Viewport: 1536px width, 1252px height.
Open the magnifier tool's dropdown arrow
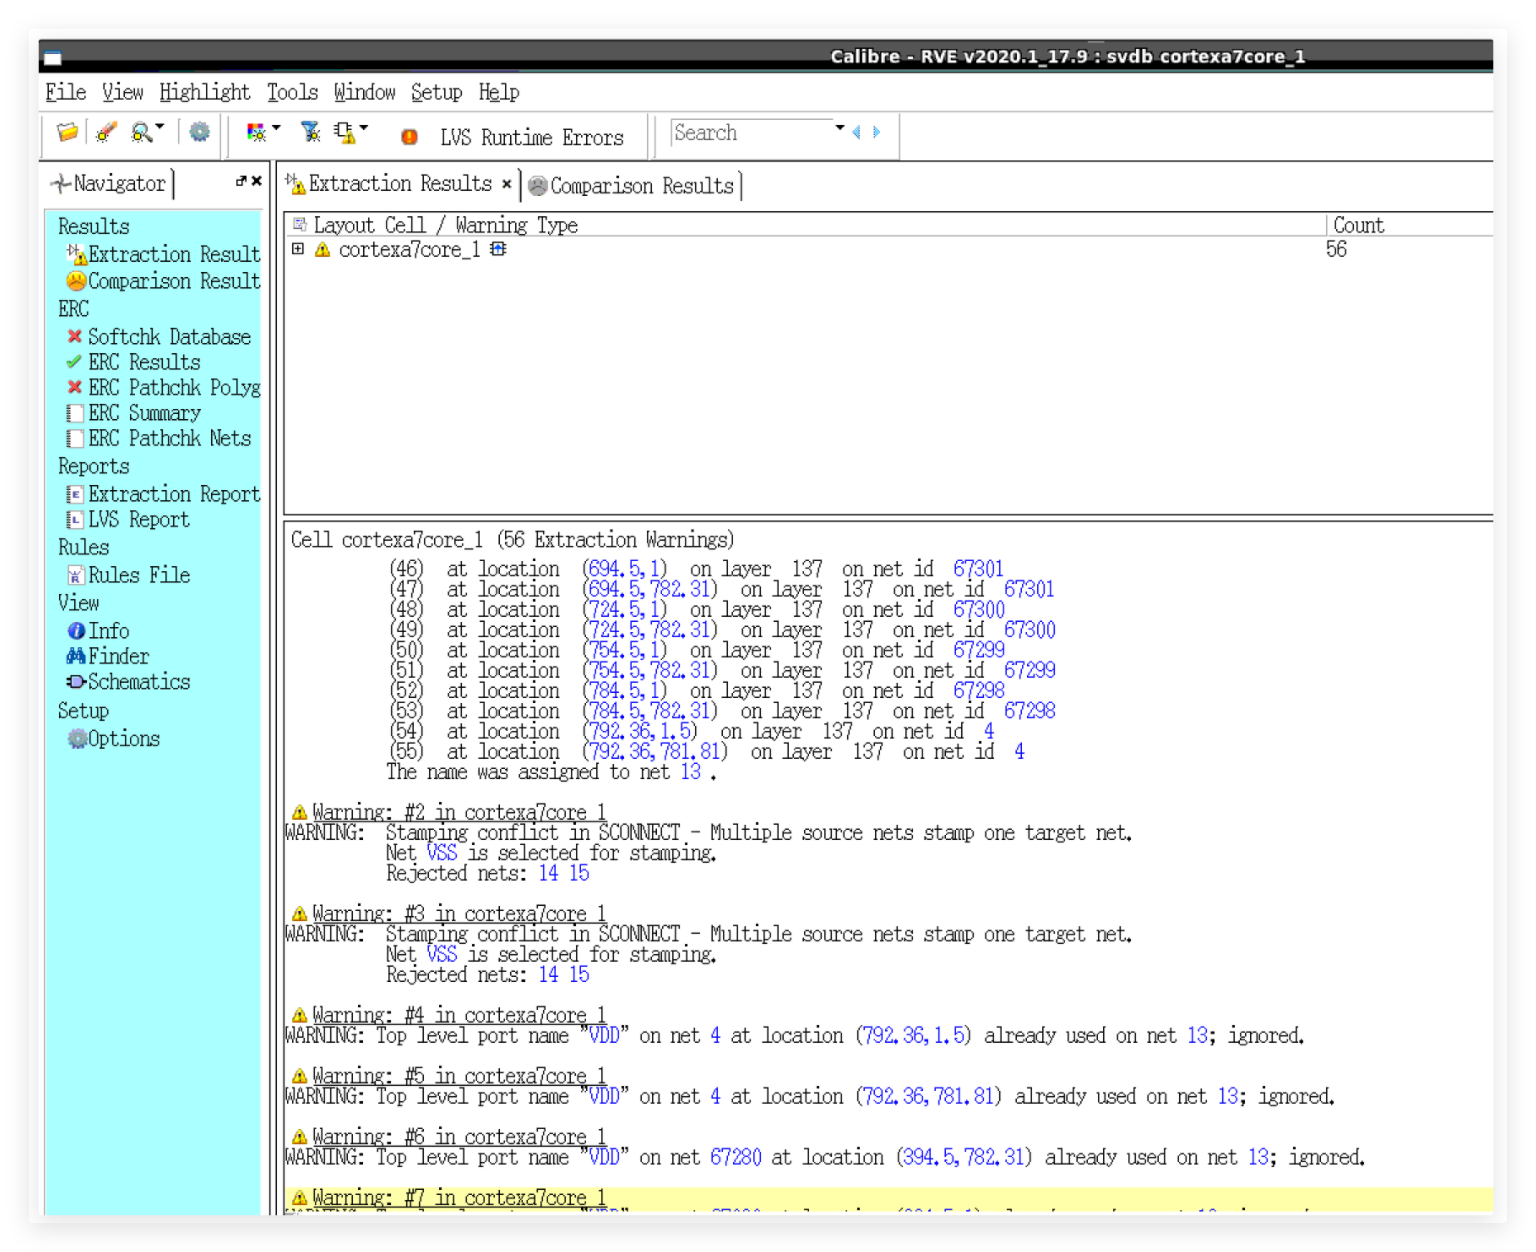[160, 128]
